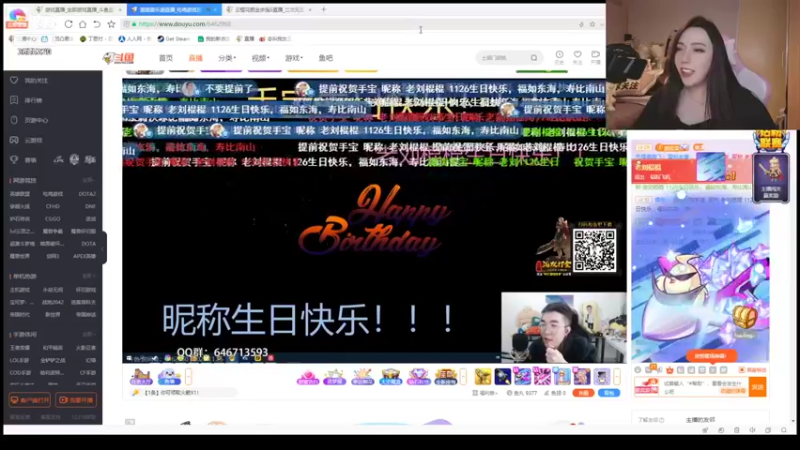Open the 鱼吧 navigation item
The height and width of the screenshot is (450, 800).
[x=326, y=58]
